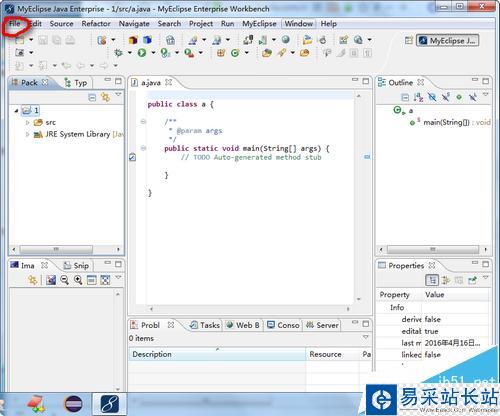
Task: Open the Run dropdown arrow next to green Run
Action: tap(153, 53)
